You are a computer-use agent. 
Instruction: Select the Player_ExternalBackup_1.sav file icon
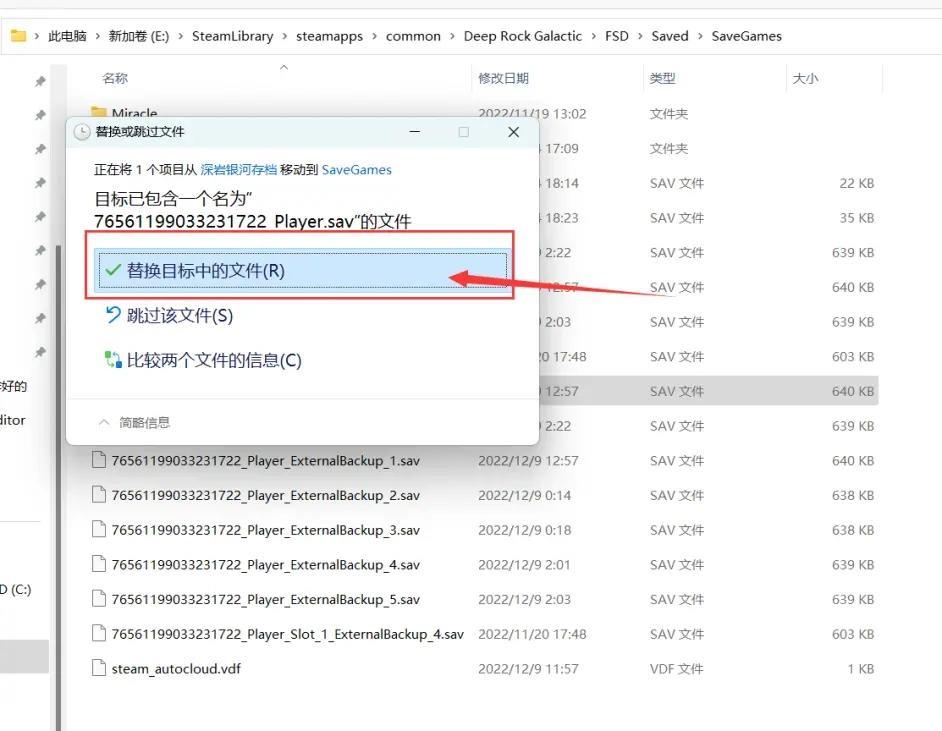click(98, 461)
